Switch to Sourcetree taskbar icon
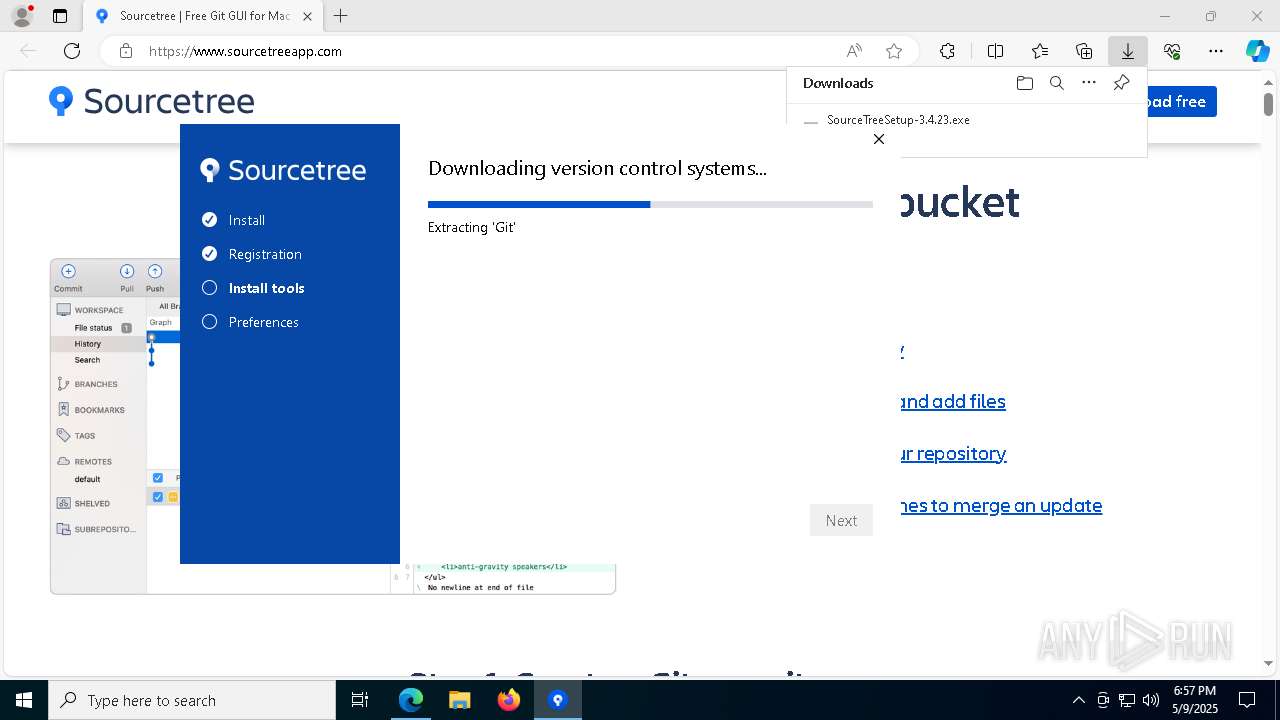1280x720 pixels. (558, 700)
